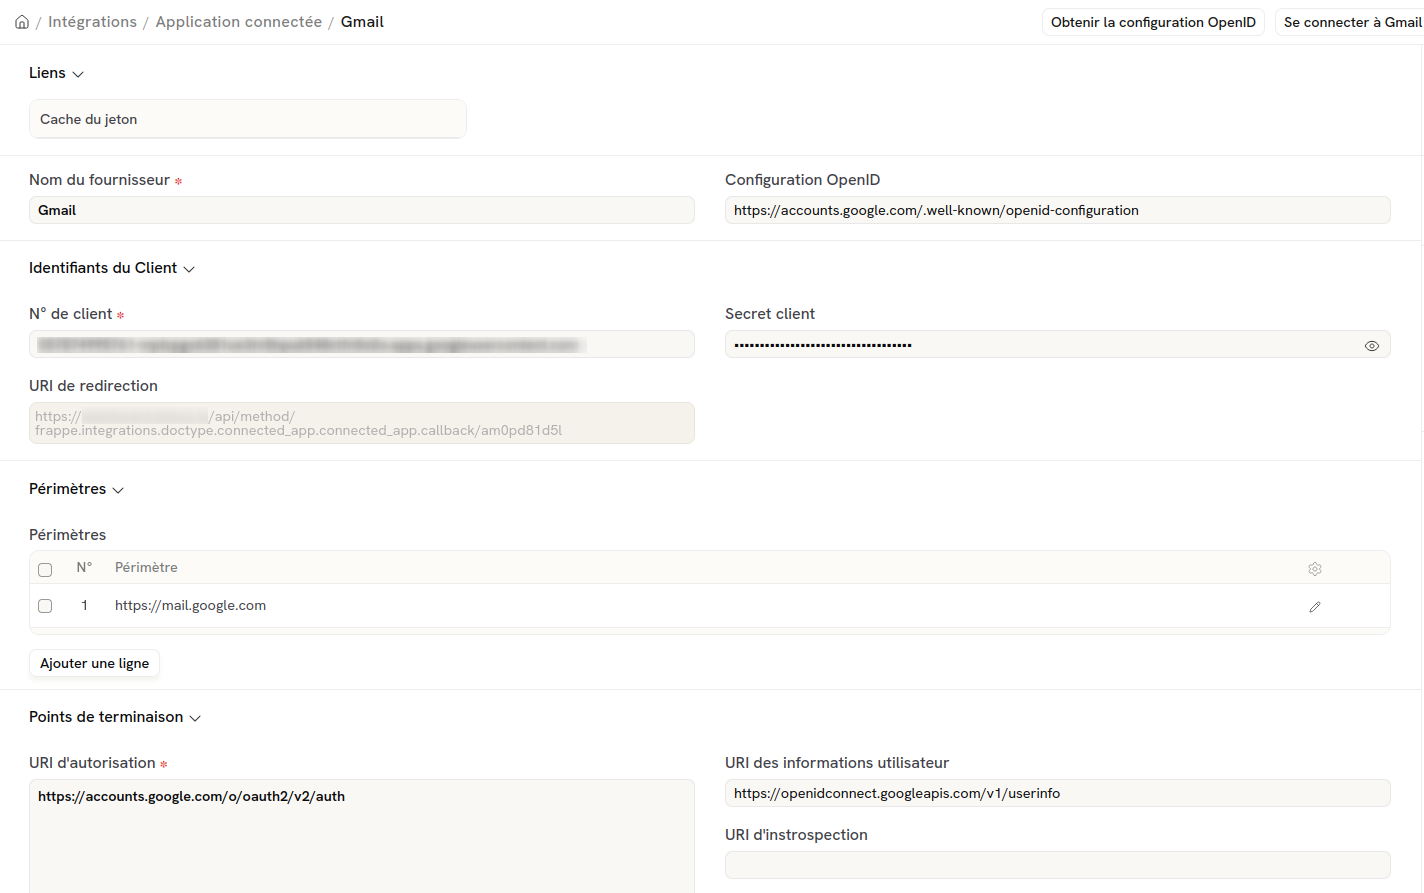Viewport: 1424px width, 893px height.
Task: Focus the N° de client field
Action: pos(362,344)
